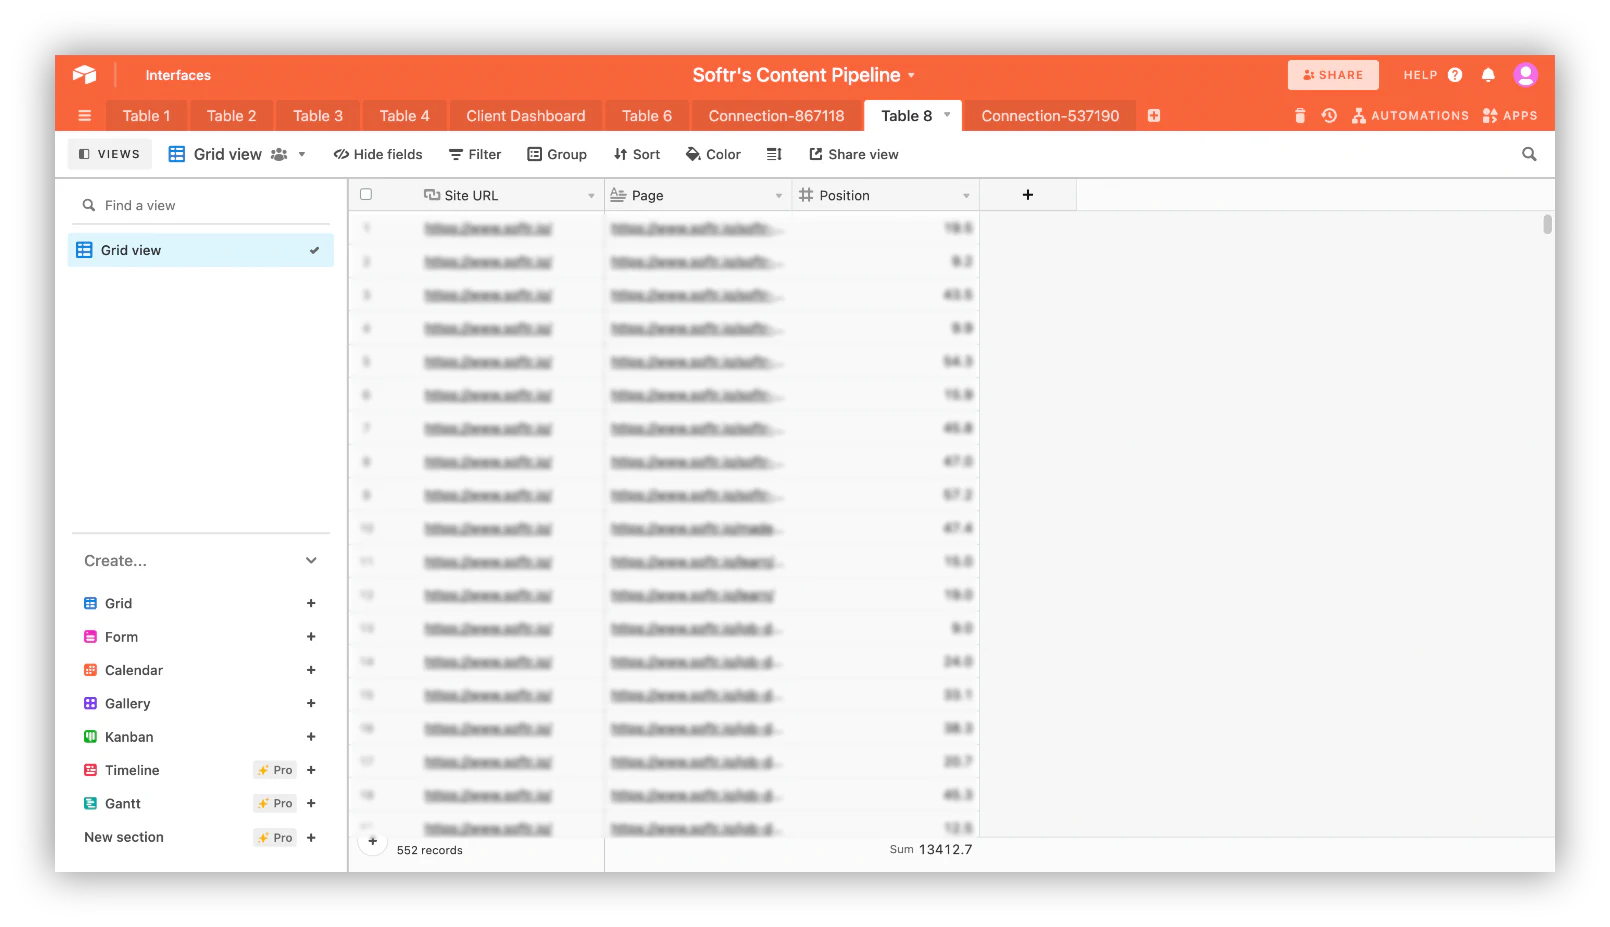
Task: Select Grid view in sidebar
Action: [x=201, y=250]
